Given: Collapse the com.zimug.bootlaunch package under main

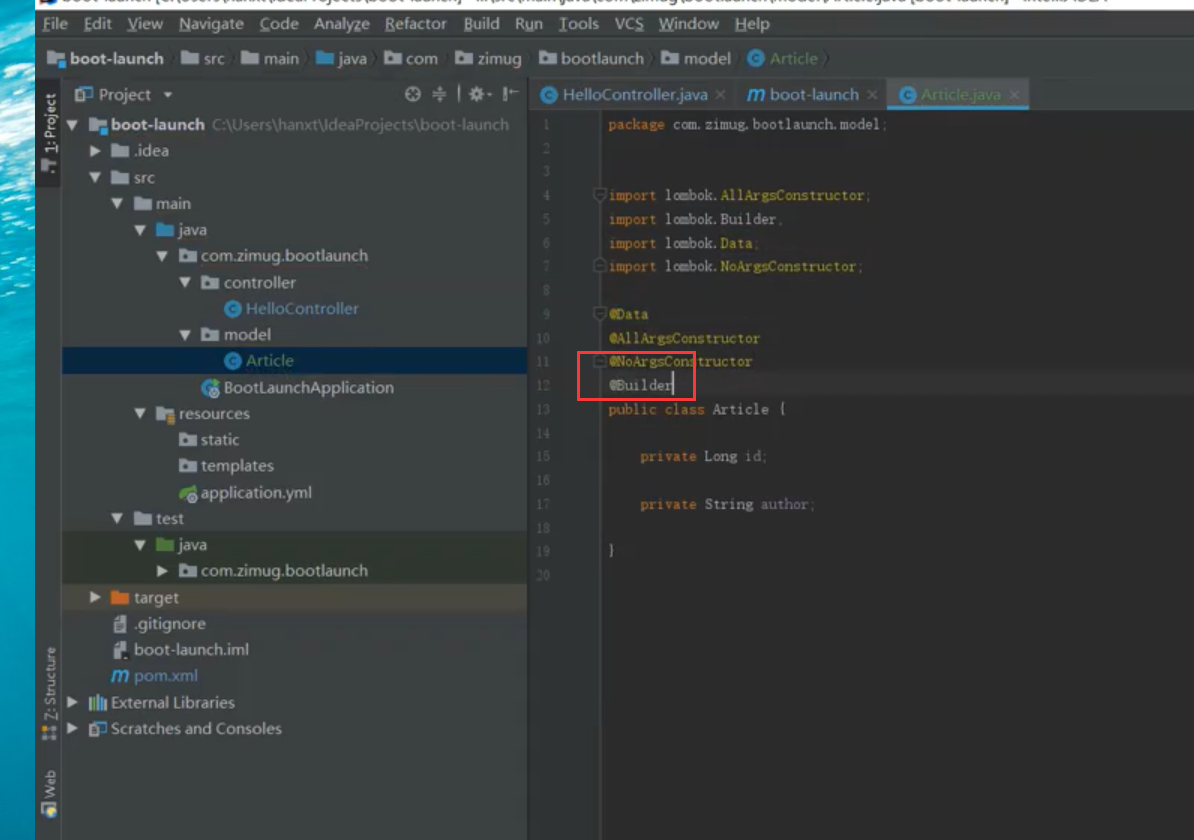Looking at the screenshot, I should [162, 256].
